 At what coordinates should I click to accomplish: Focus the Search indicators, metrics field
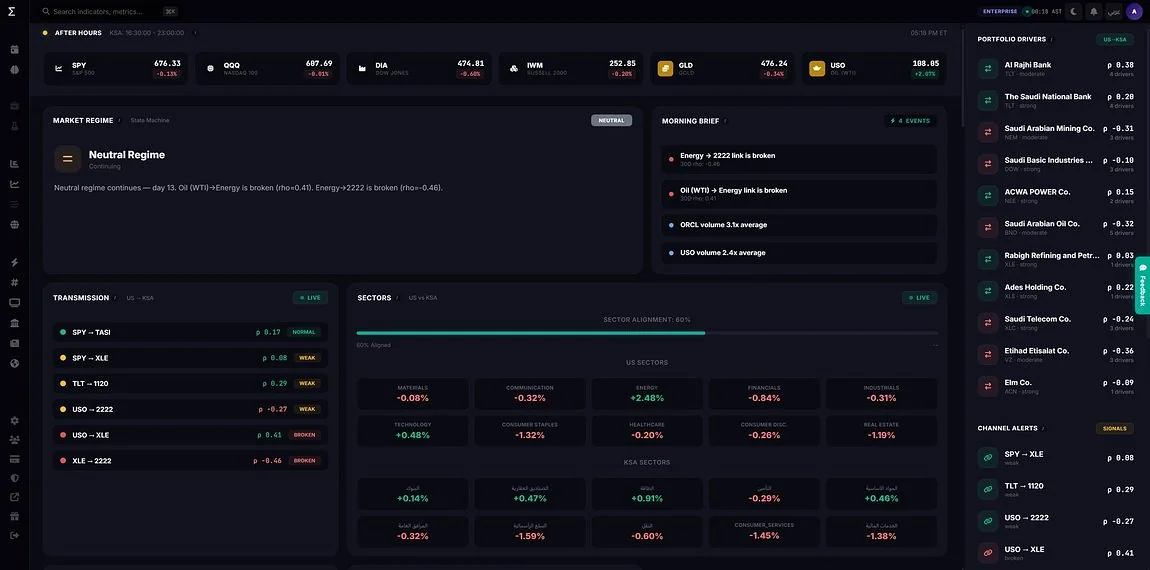click(110, 12)
